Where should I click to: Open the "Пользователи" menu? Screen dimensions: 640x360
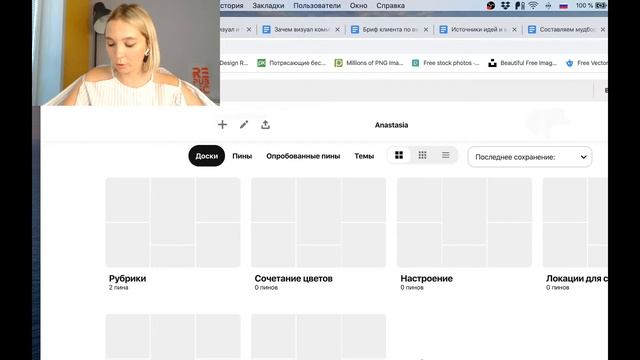click(317, 5)
